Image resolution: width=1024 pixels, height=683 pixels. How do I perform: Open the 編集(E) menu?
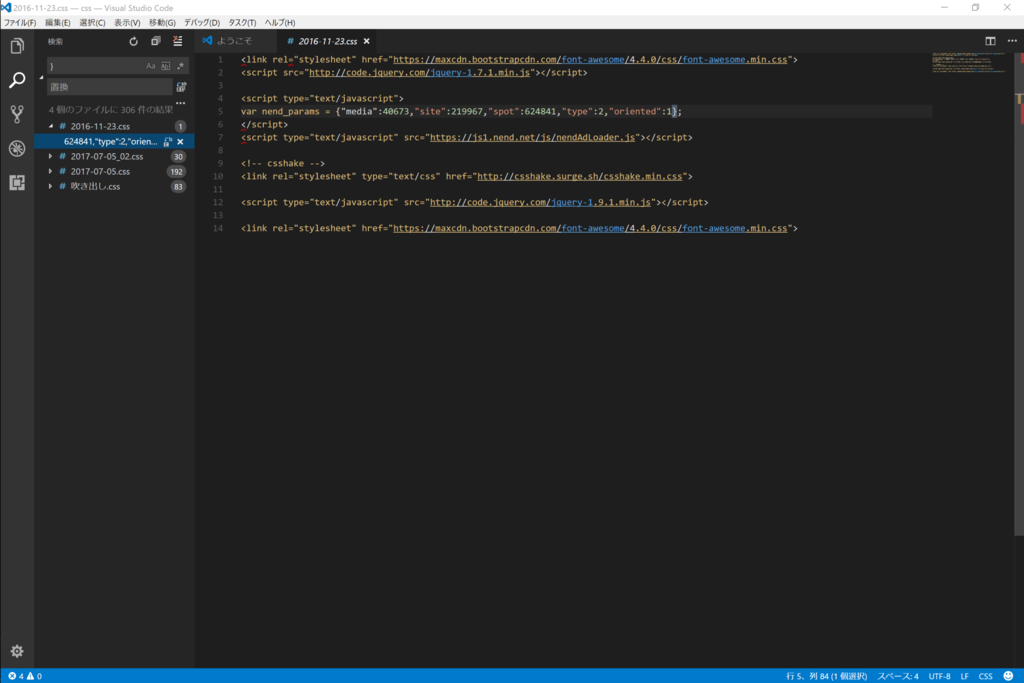click(57, 22)
